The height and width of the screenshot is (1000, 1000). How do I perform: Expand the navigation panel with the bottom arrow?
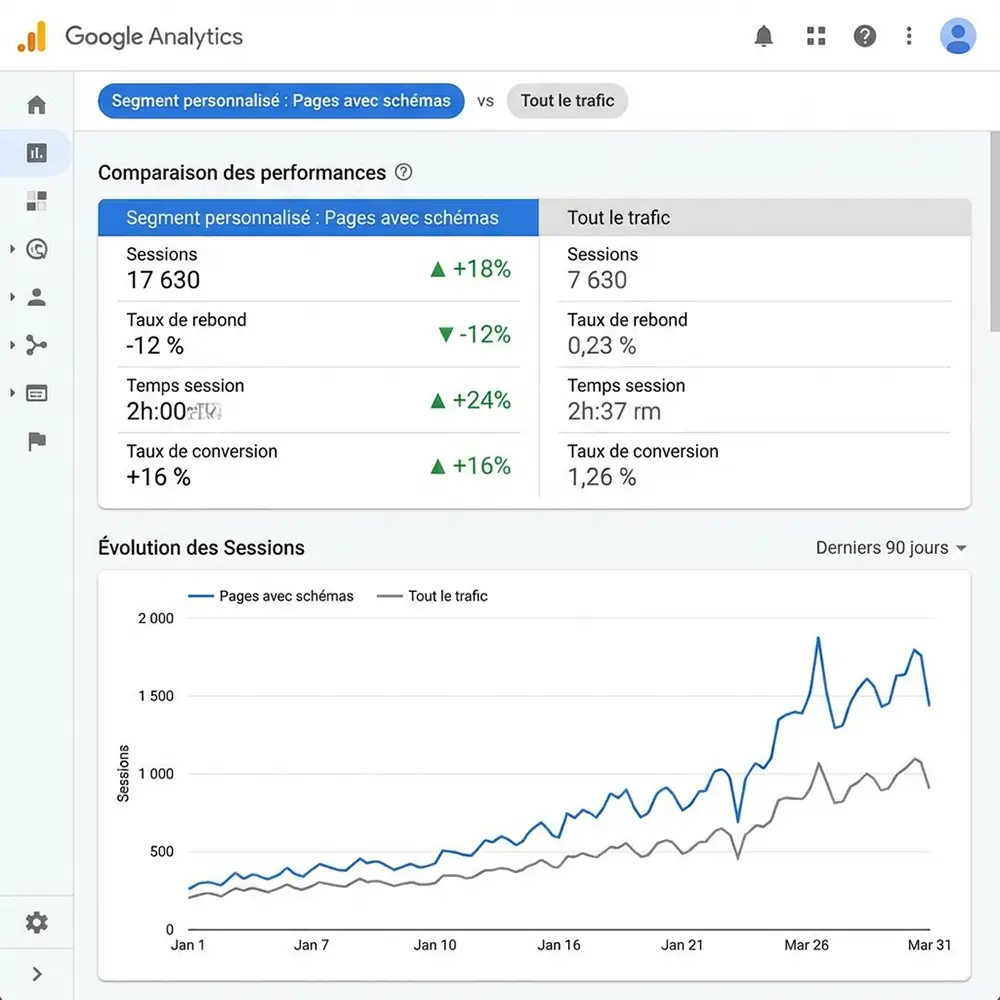click(36, 973)
